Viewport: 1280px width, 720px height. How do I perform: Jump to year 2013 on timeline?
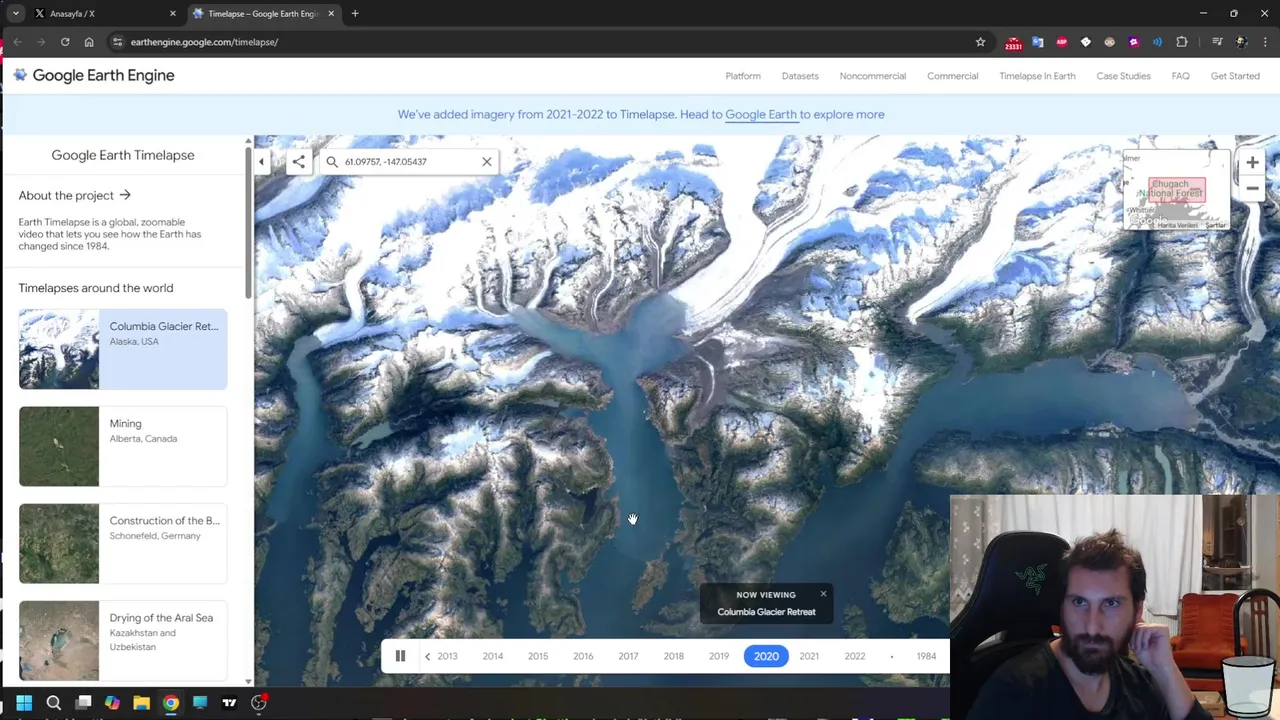click(x=447, y=656)
